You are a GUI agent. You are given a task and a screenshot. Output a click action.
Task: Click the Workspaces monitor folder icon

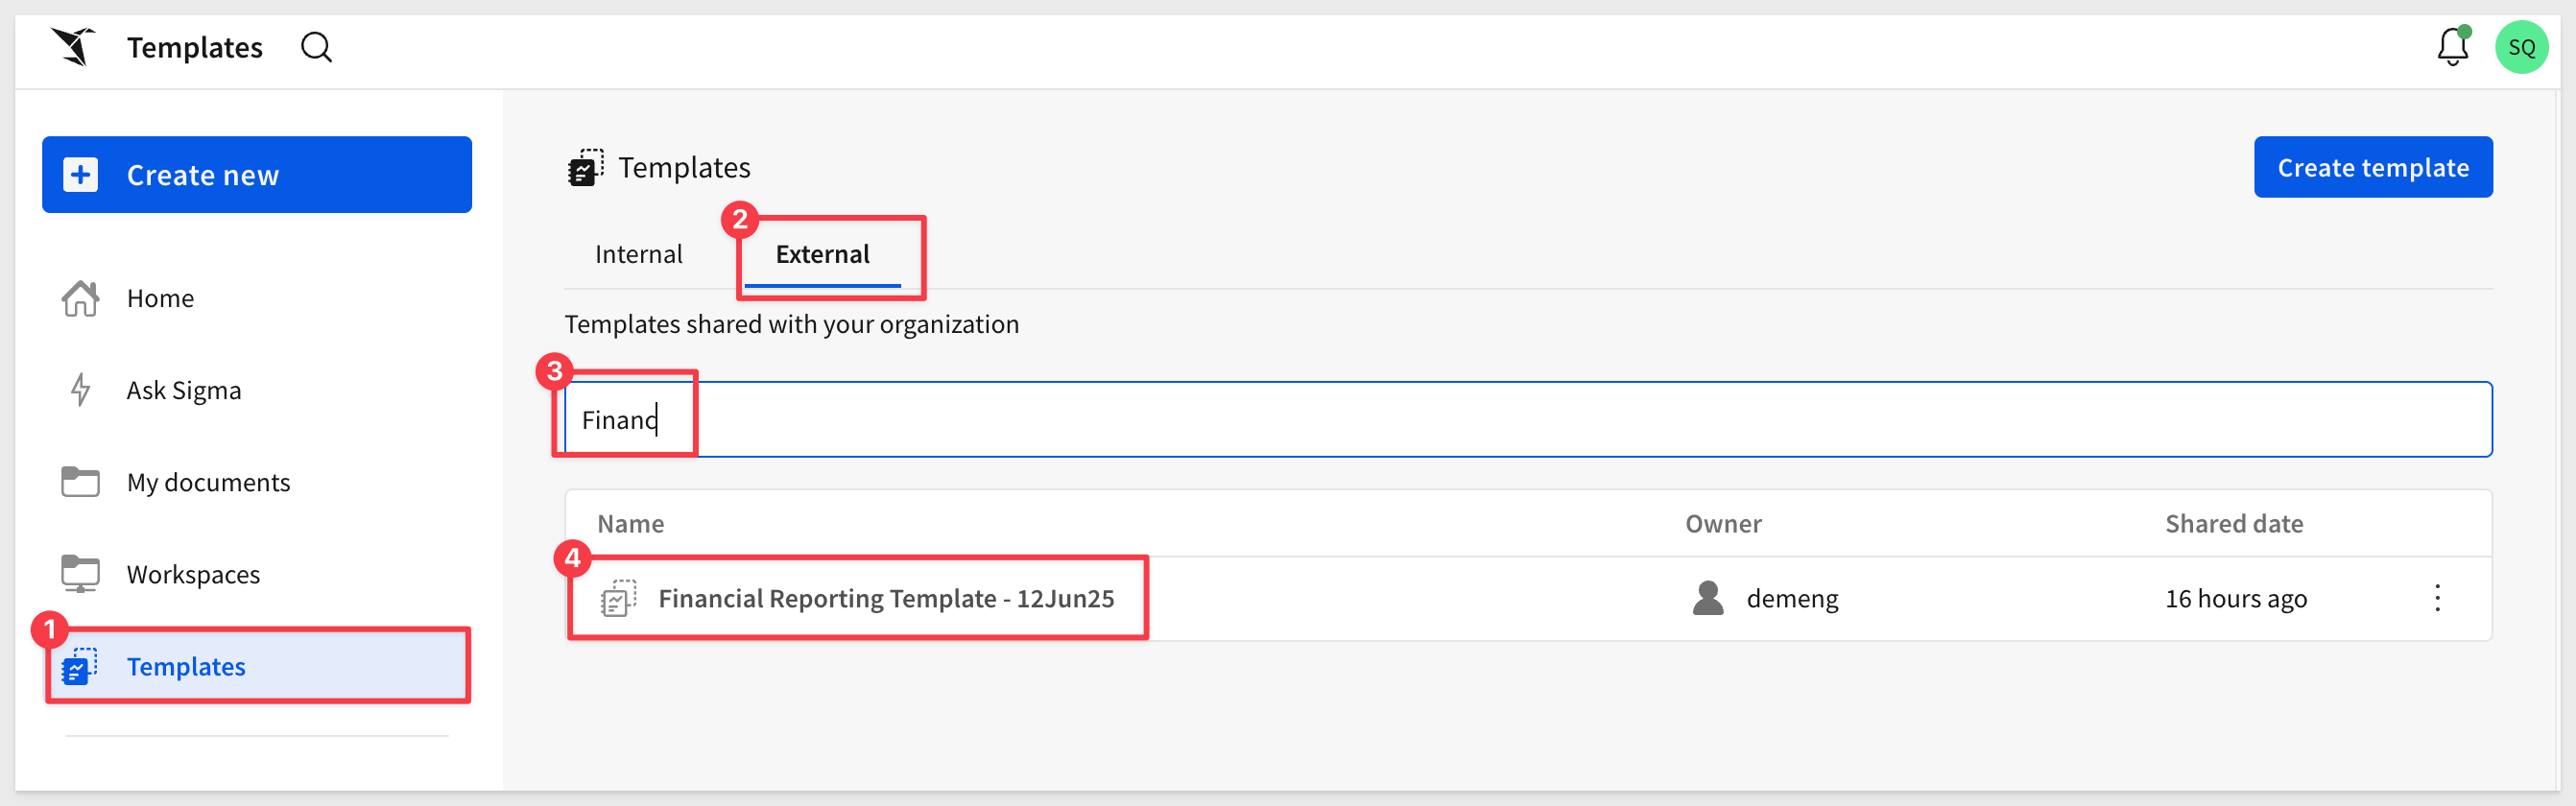[x=81, y=574]
